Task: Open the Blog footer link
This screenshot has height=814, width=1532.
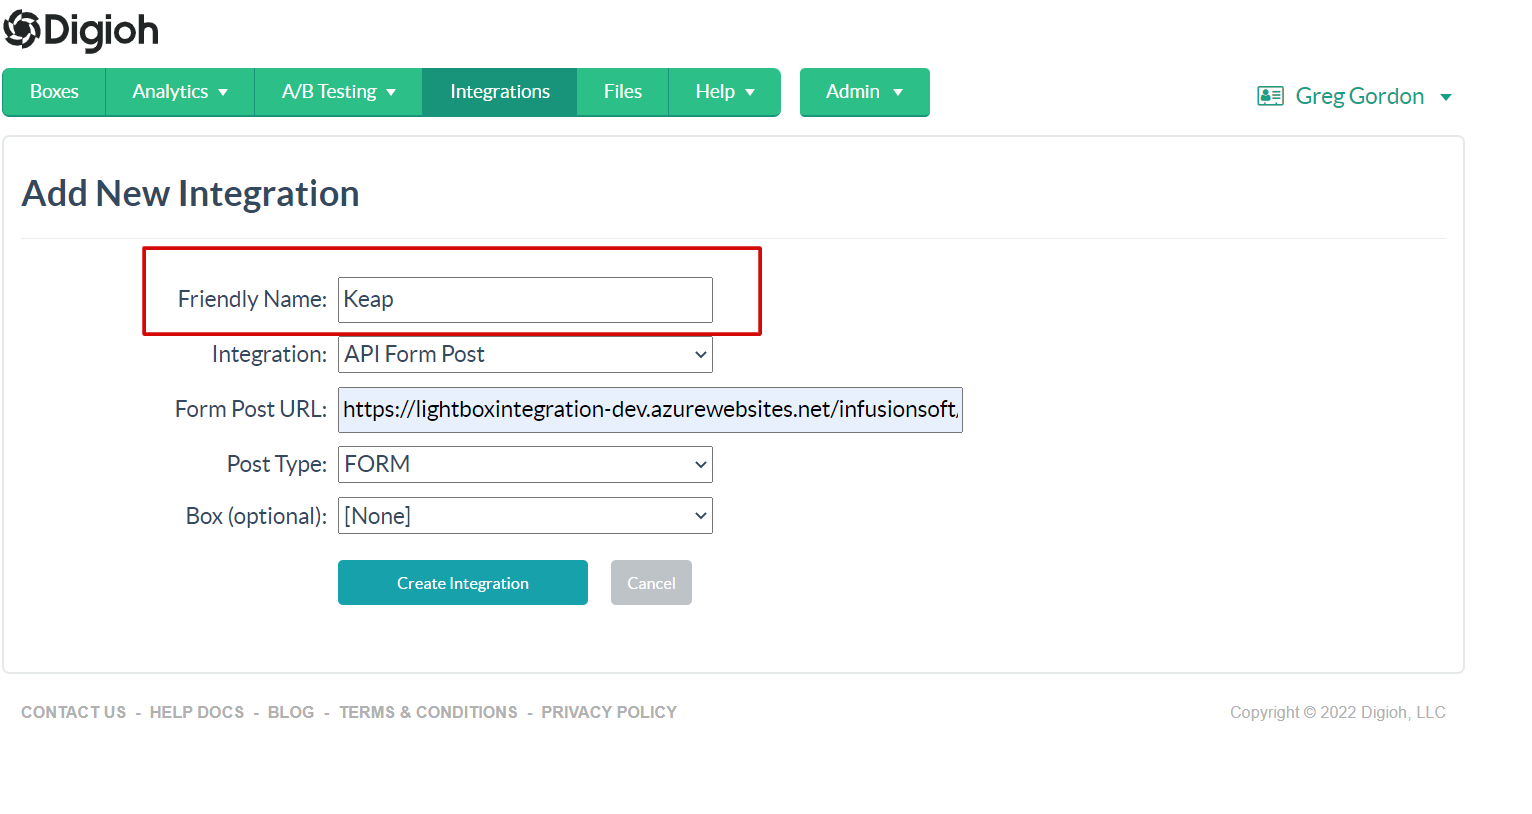Action: (291, 712)
